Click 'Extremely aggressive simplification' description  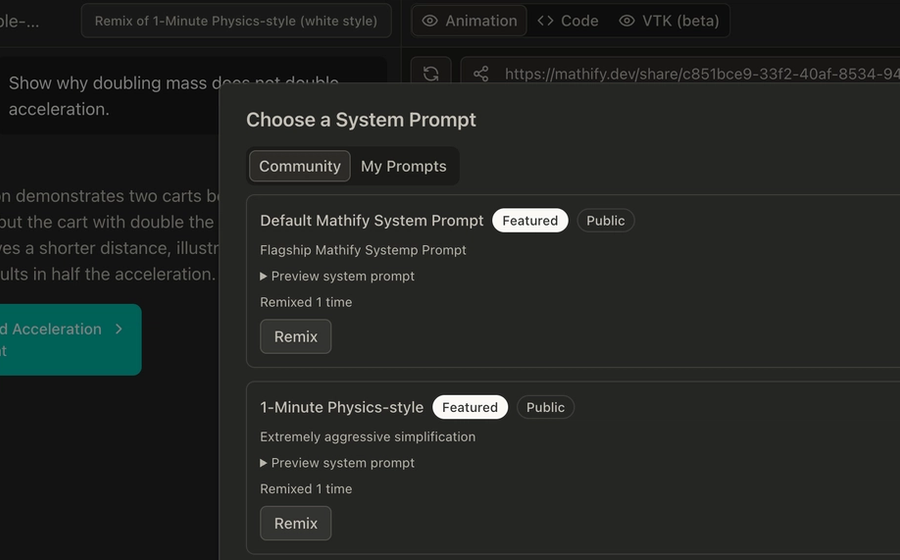pyautogui.click(x=367, y=437)
